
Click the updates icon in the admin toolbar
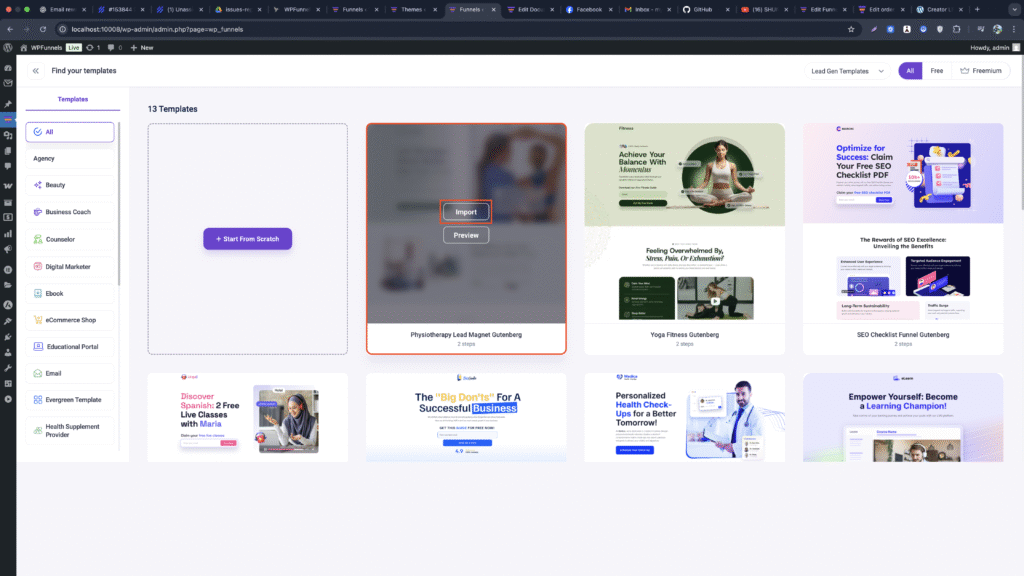[91, 47]
